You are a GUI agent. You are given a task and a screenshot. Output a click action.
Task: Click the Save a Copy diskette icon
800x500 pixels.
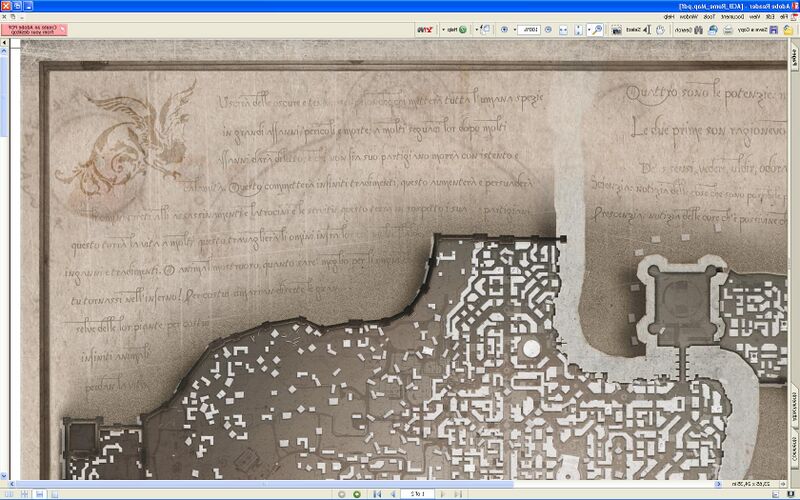point(773,30)
